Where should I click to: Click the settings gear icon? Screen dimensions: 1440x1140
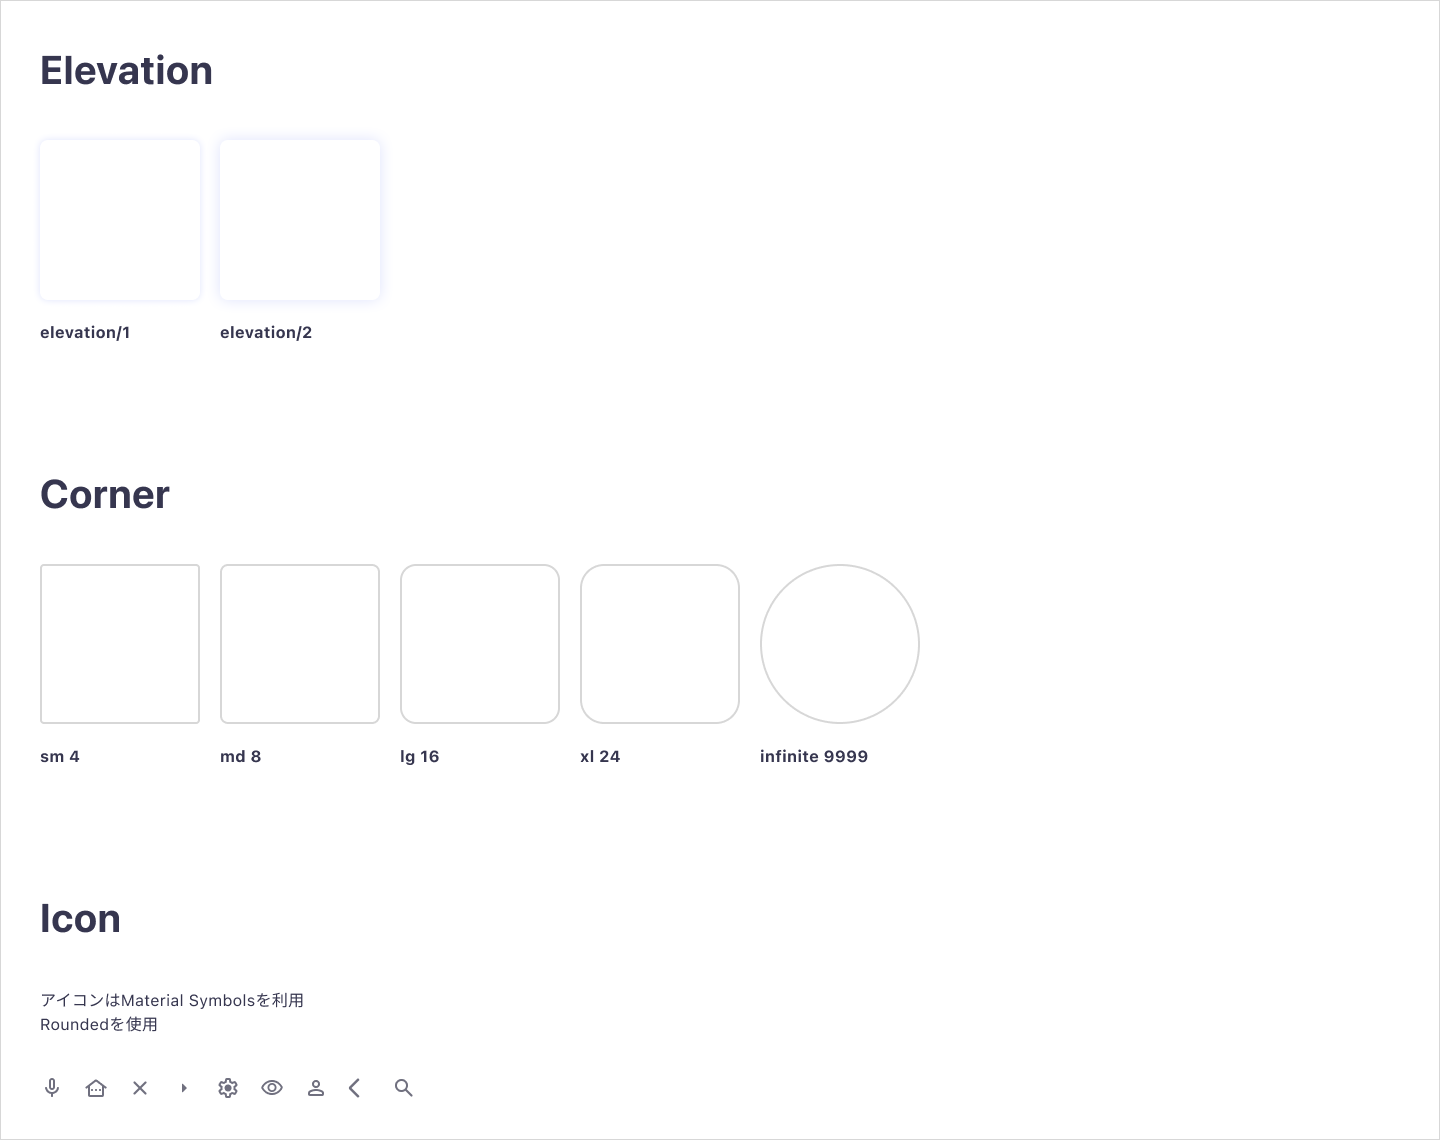[228, 1088]
